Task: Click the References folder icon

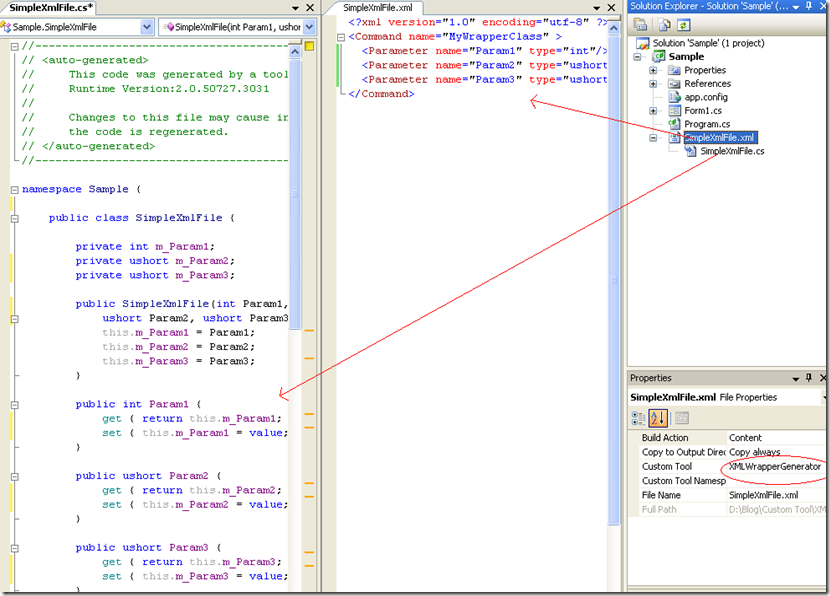Action: [x=674, y=84]
